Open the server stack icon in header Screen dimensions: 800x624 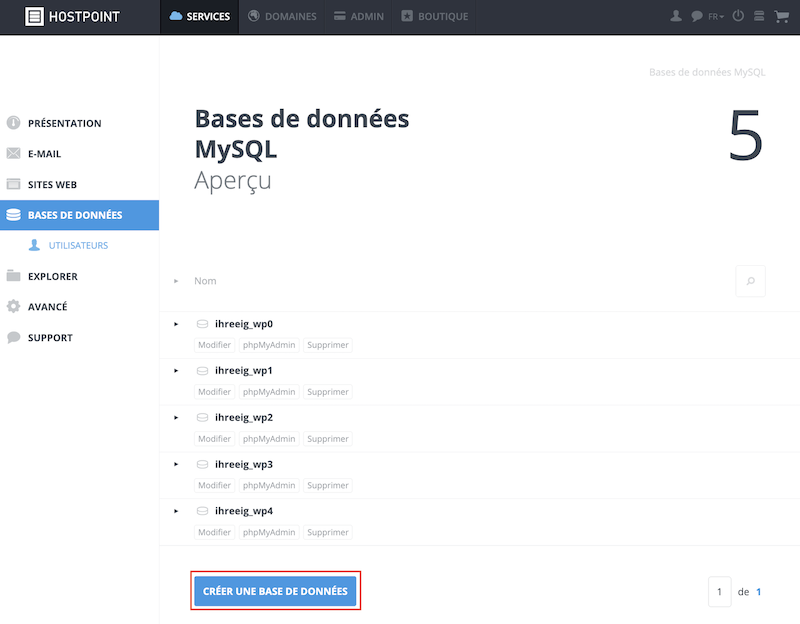coord(759,16)
